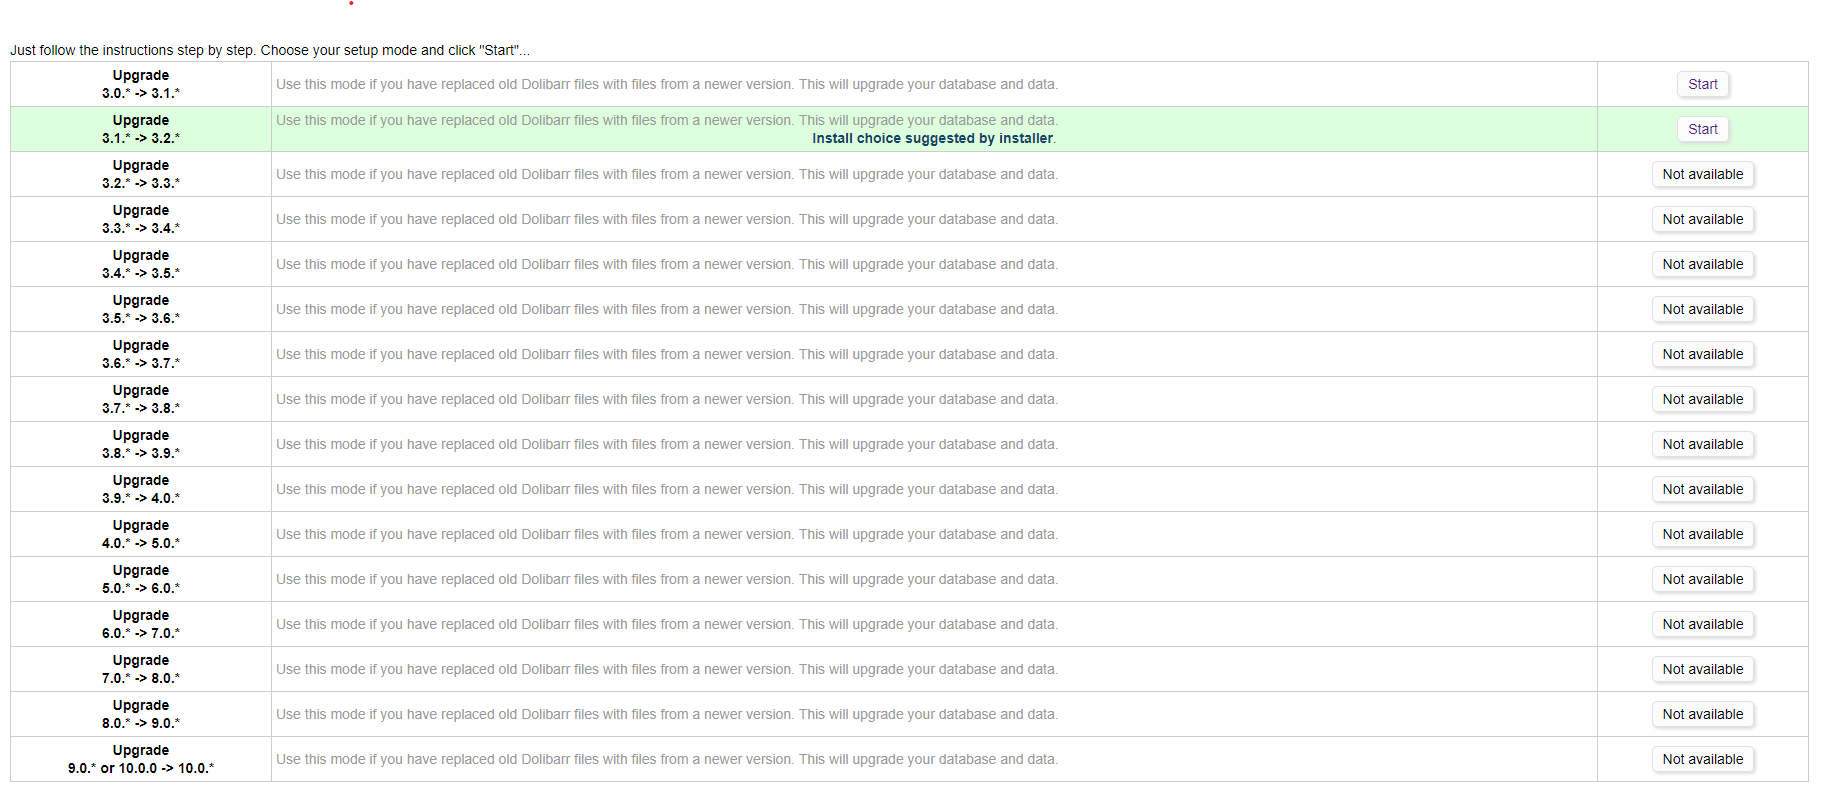The height and width of the screenshot is (794, 1821).
Task: Click the description text in the 9.0.* -> 10.0.* row
Action: (667, 759)
